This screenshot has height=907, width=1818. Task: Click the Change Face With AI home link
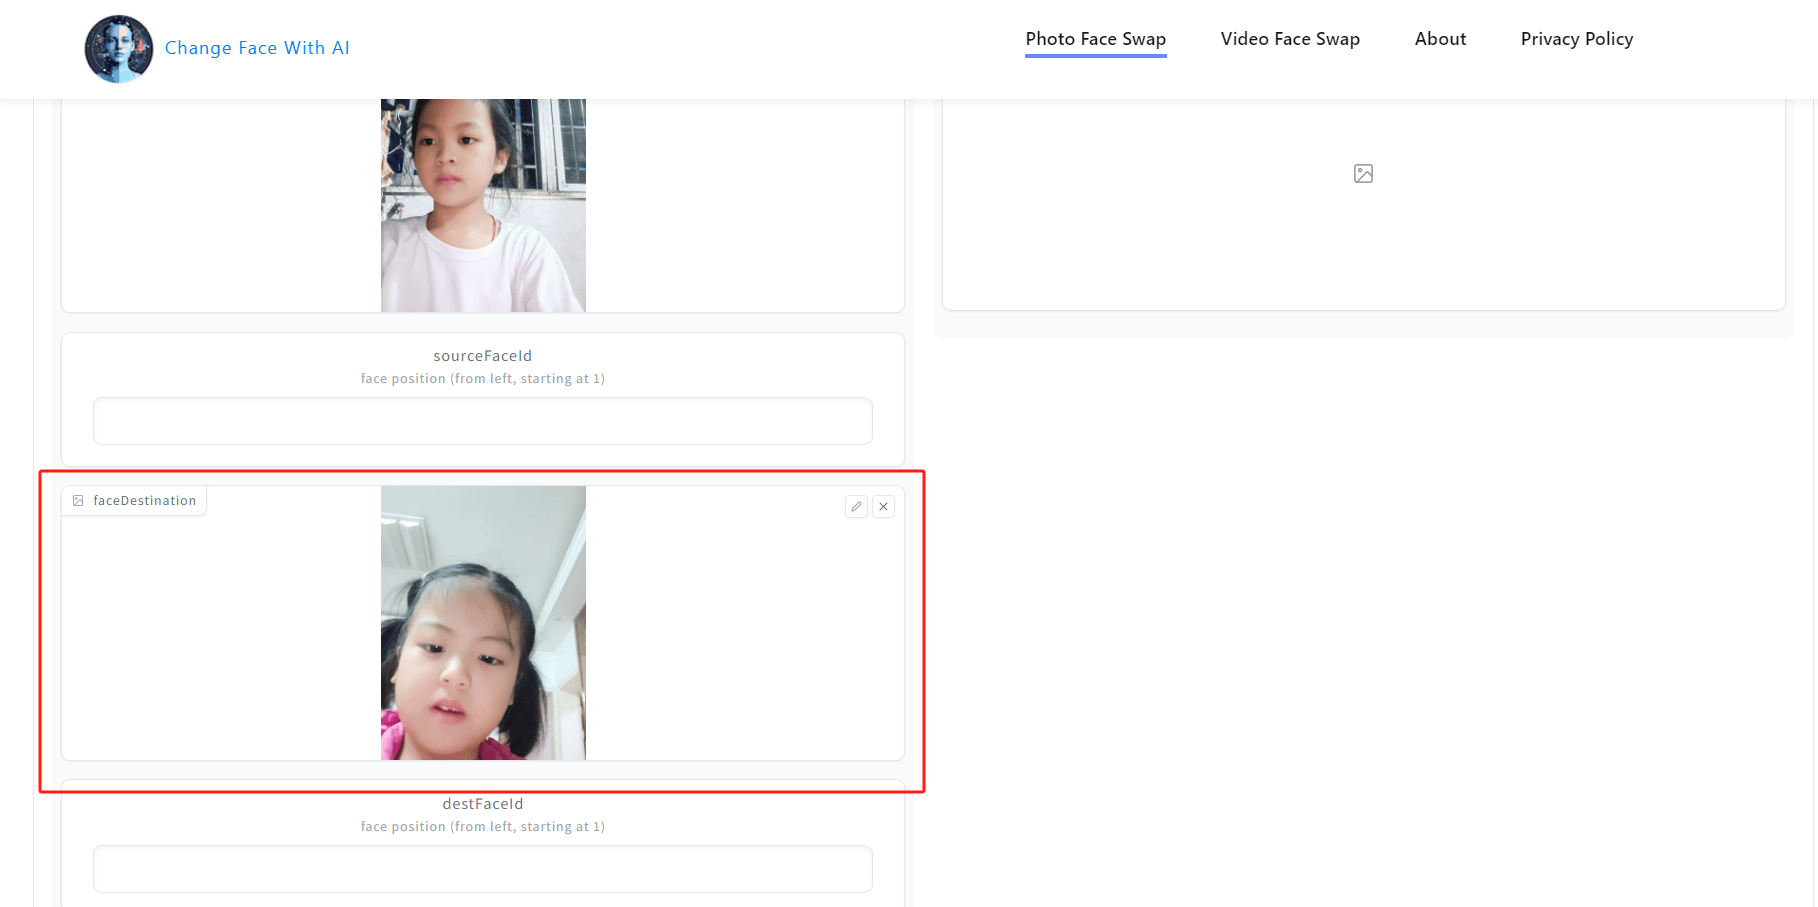257,48
